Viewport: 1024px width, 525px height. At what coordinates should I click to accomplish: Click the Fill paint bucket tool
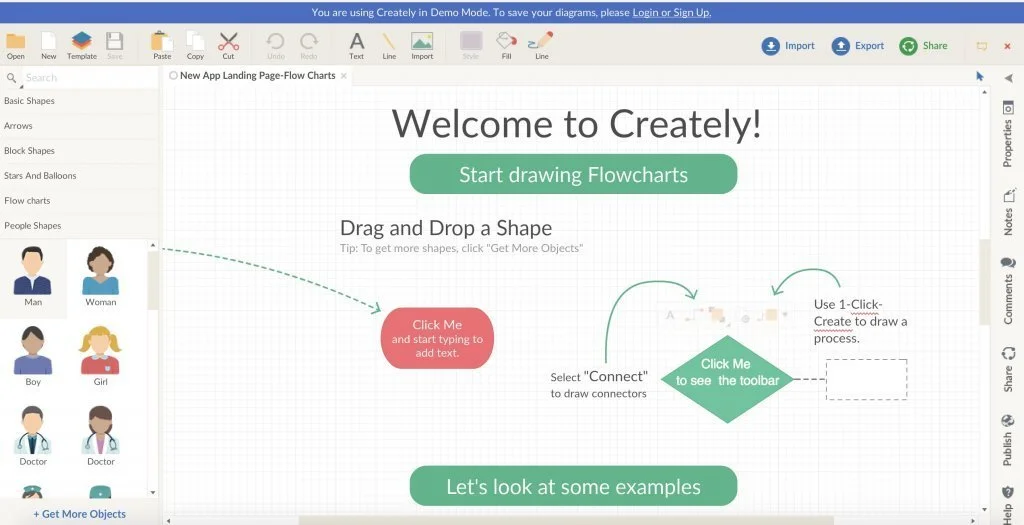[x=506, y=40]
